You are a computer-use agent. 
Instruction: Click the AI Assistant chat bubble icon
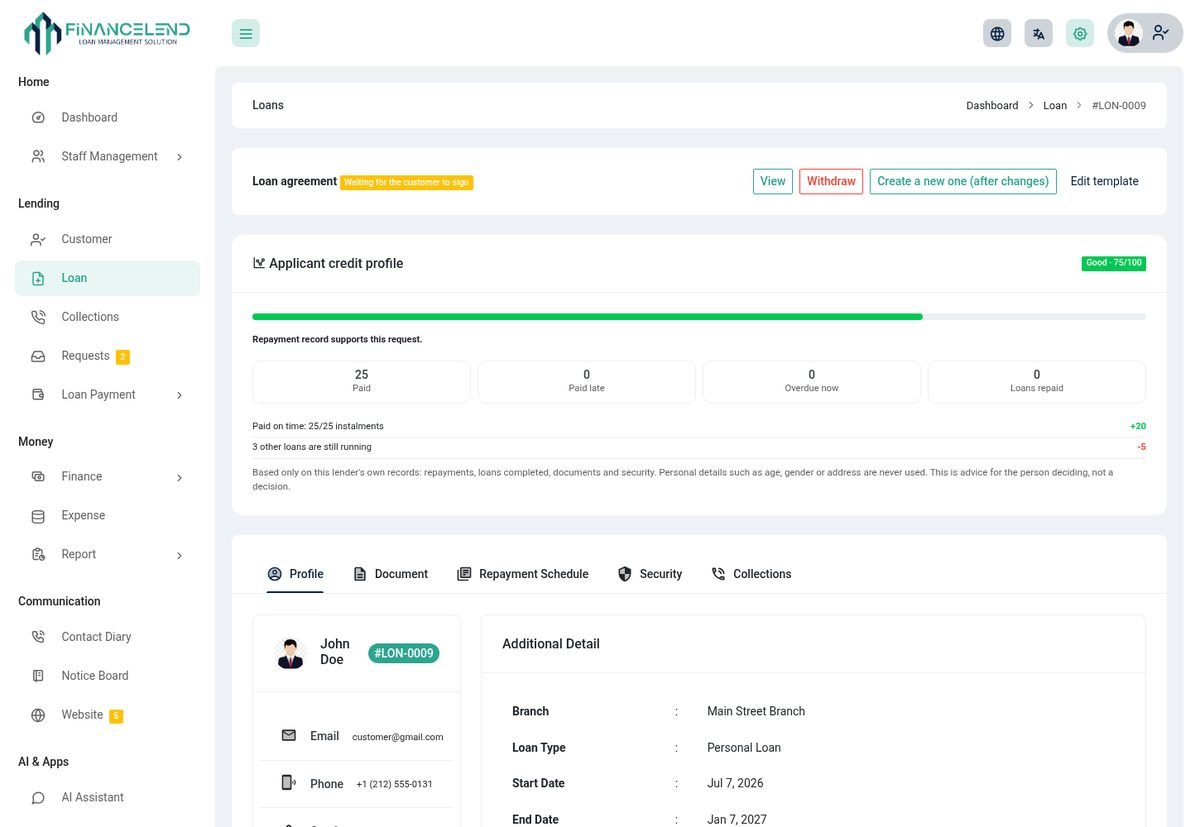(x=38, y=798)
